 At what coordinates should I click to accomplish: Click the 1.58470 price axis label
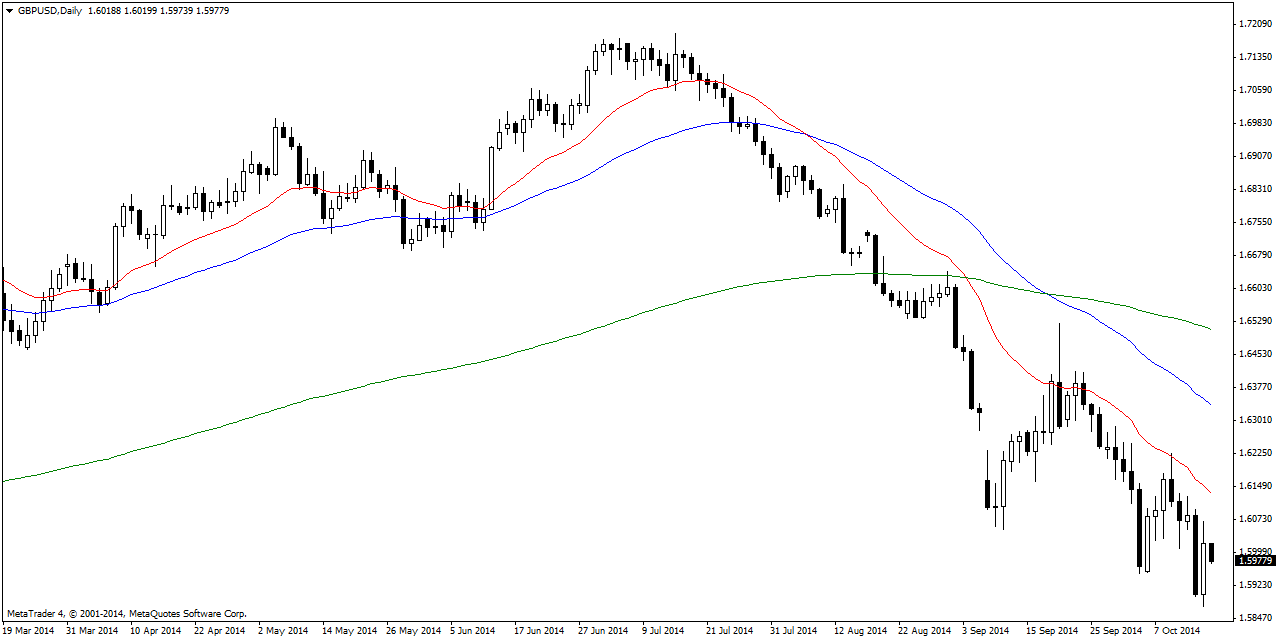pos(1254,618)
